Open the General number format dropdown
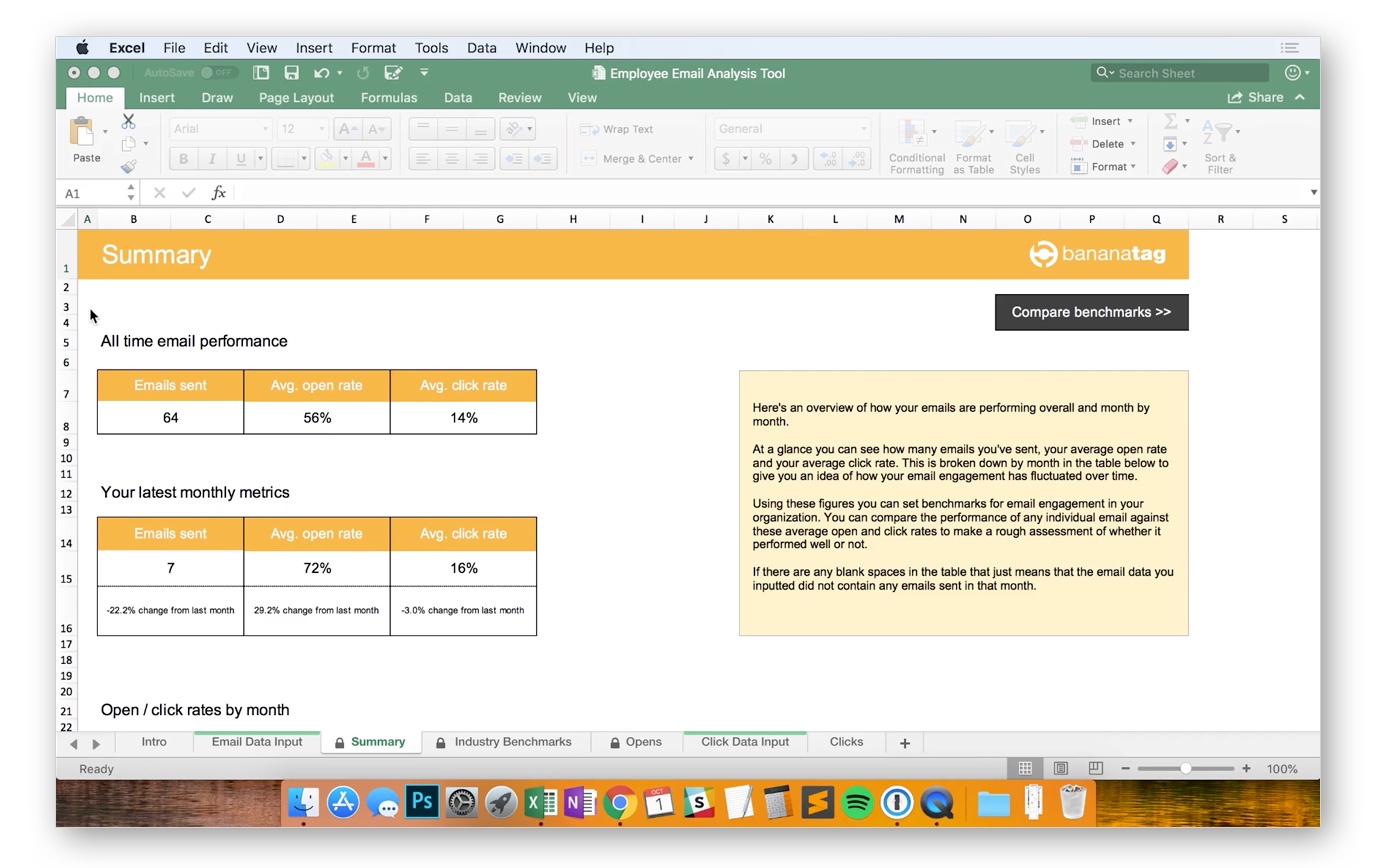Image resolution: width=1380 pixels, height=868 pixels. click(863, 129)
